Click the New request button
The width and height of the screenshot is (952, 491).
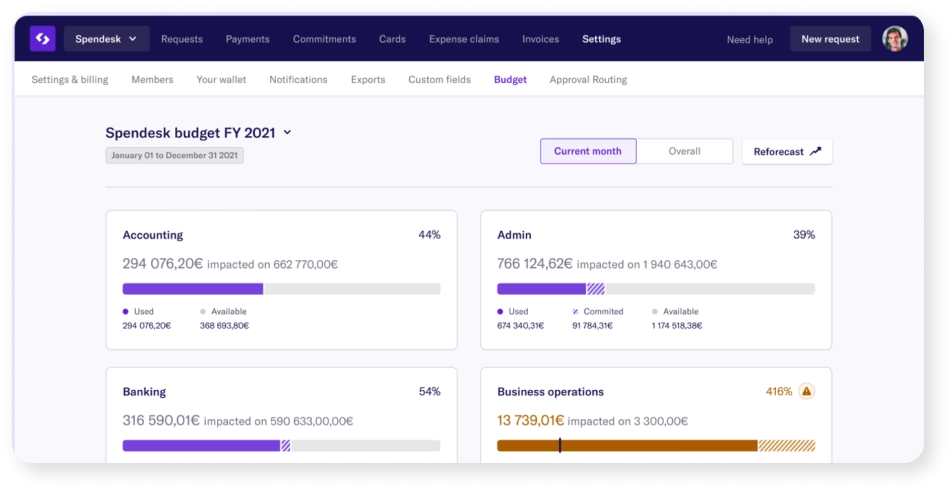(x=830, y=39)
